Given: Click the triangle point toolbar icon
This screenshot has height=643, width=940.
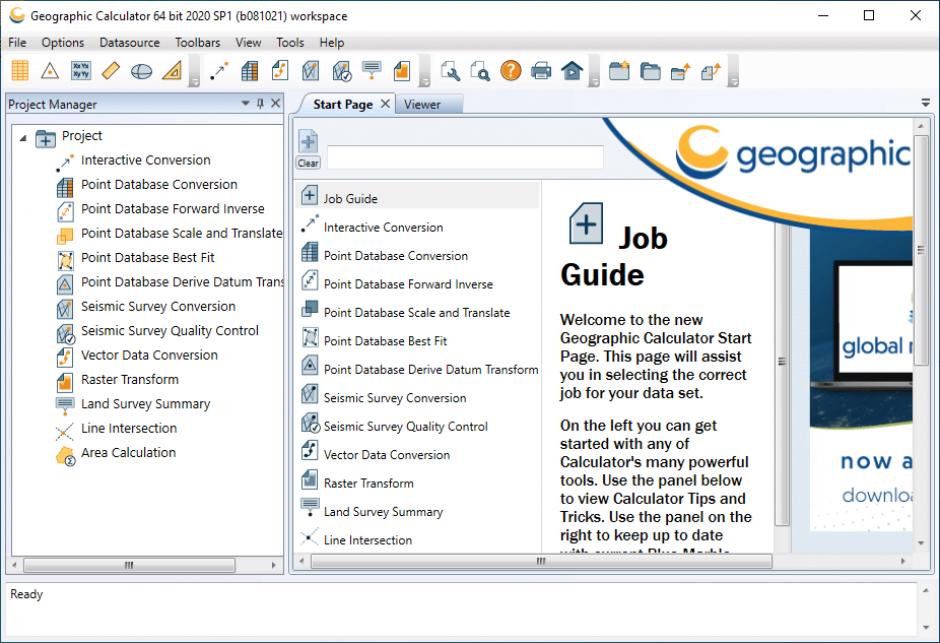Looking at the screenshot, I should (x=50, y=71).
